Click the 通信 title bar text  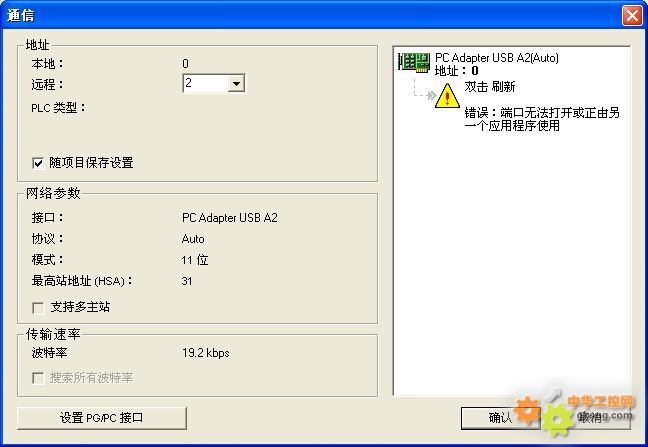pyautogui.click(x=21, y=15)
